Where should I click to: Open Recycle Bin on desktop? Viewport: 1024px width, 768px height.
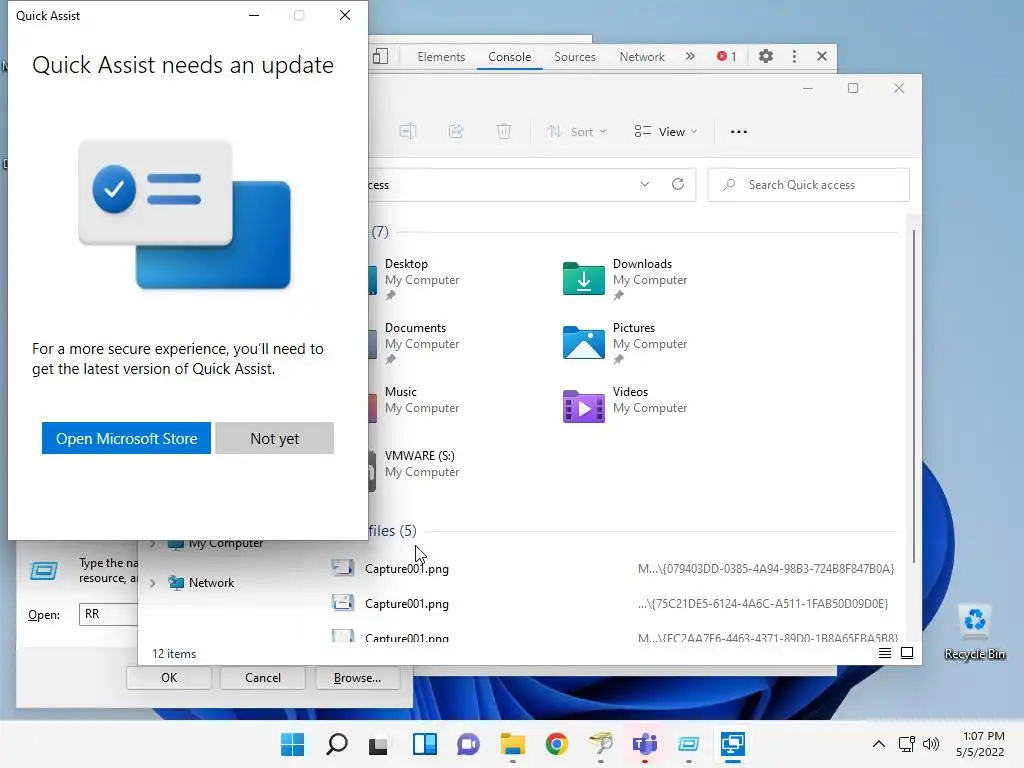pos(974,632)
